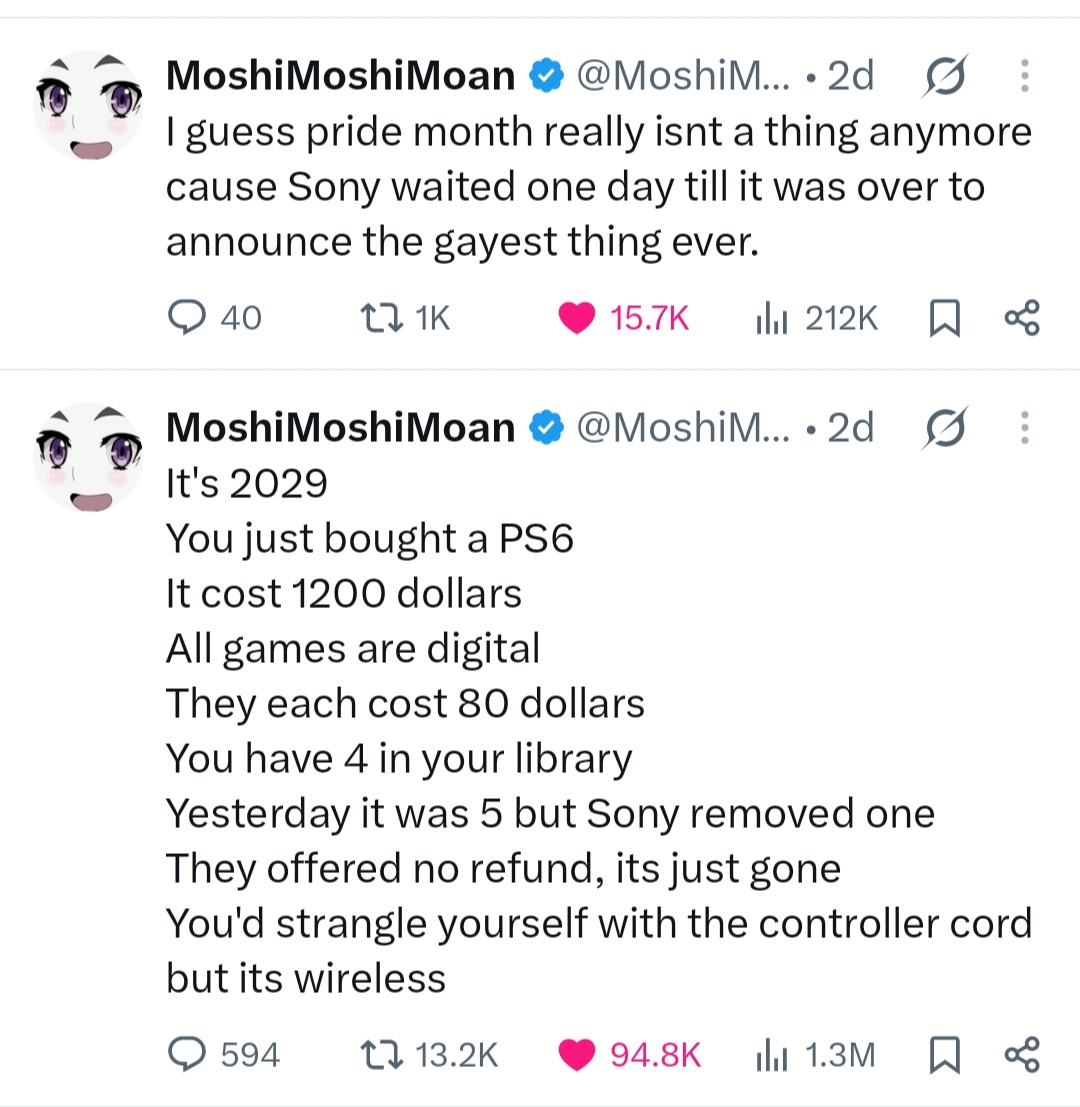
Task: View analytics showing 212K views
Action: (x=817, y=318)
